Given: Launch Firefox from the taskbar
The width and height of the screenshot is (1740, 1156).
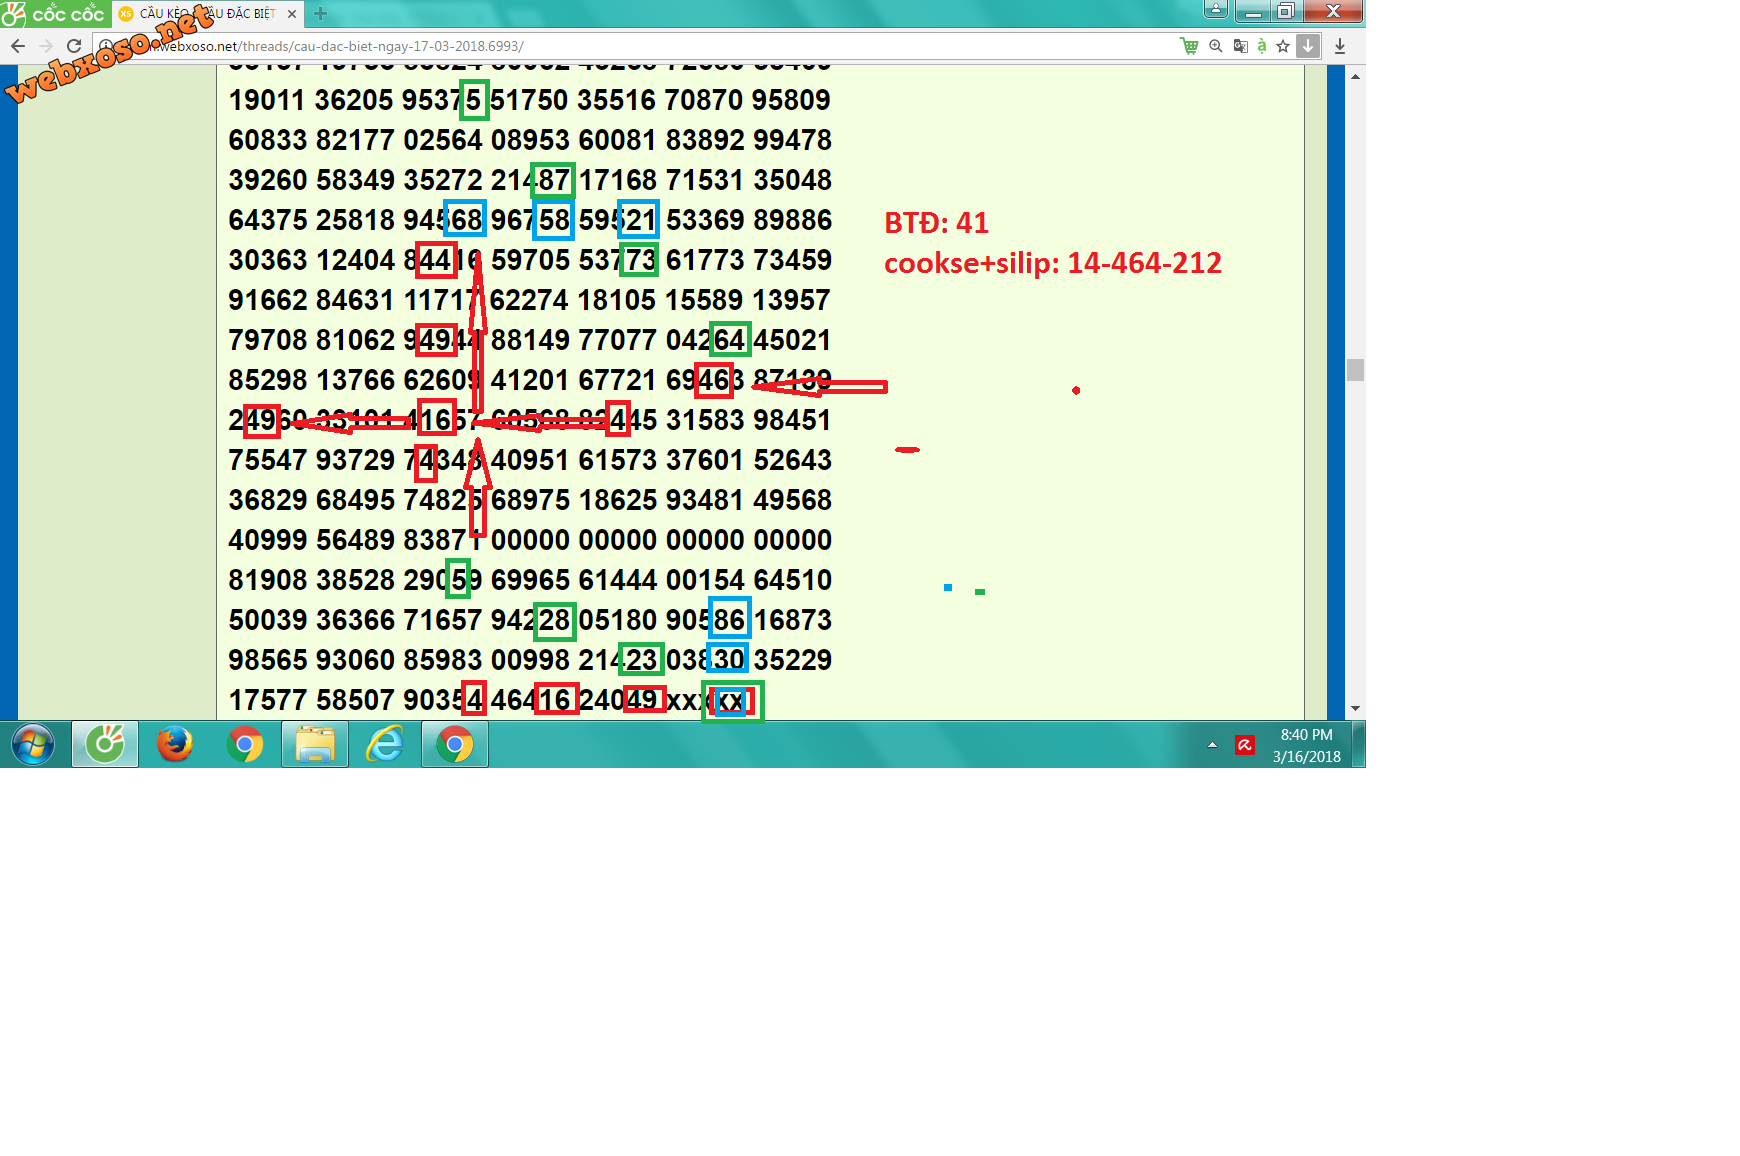Looking at the screenshot, I should pyautogui.click(x=175, y=745).
